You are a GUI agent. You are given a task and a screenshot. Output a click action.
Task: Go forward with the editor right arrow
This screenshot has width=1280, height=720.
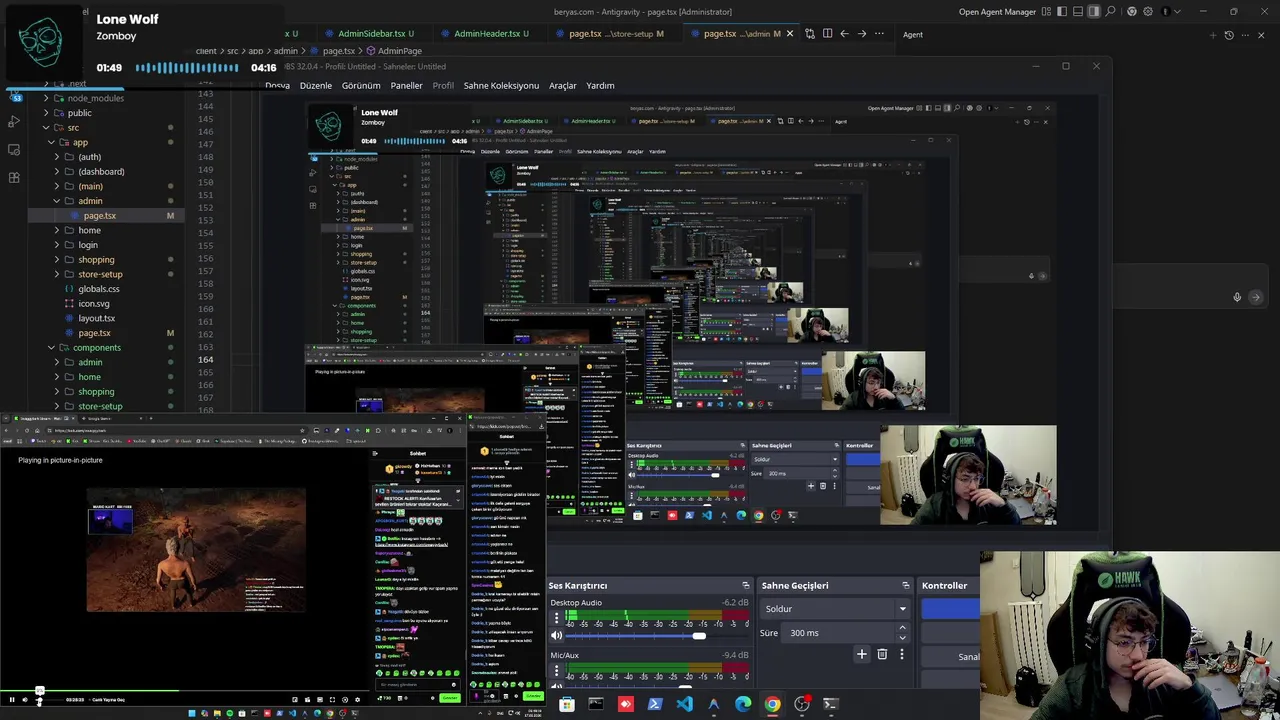[x=862, y=34]
